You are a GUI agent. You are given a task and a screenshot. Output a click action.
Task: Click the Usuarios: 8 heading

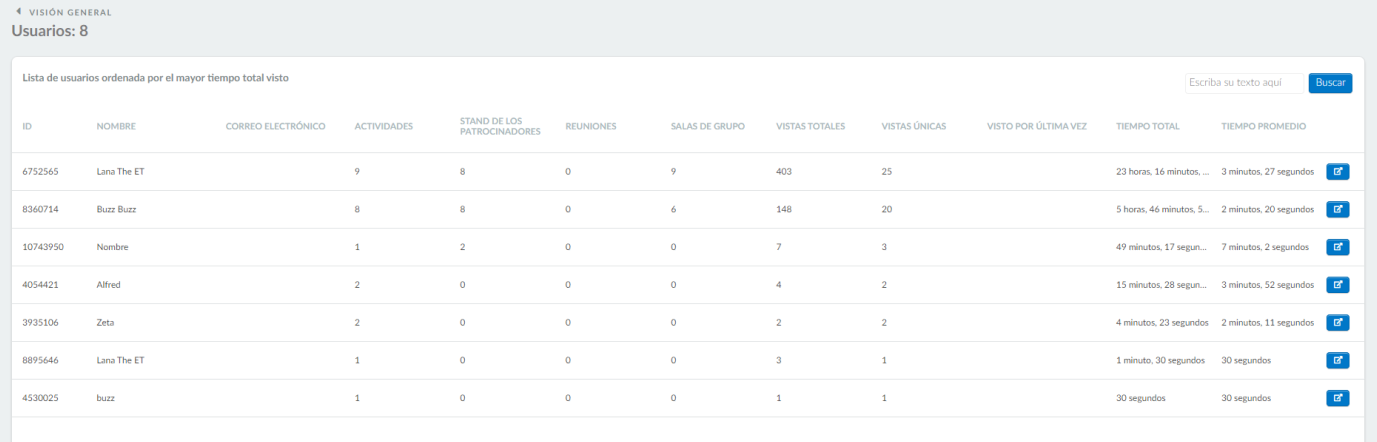[50, 31]
